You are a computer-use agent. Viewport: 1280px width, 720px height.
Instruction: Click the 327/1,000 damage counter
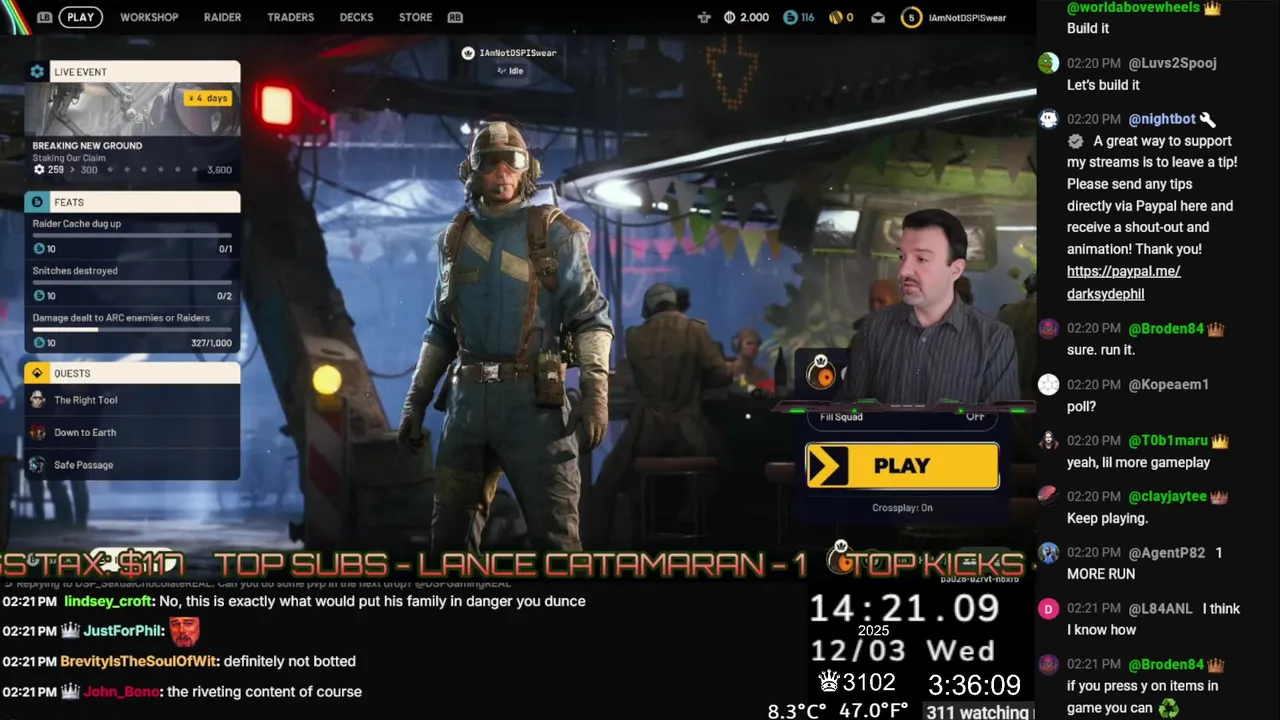211,343
